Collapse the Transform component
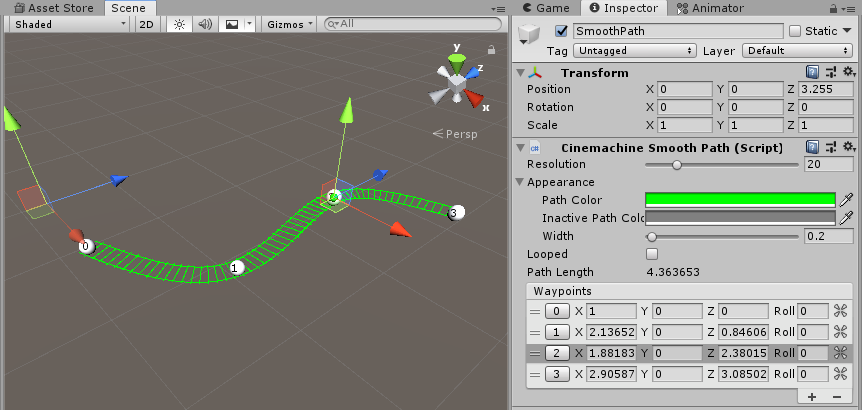Viewport: 862px width, 410px height. pyautogui.click(x=520, y=73)
